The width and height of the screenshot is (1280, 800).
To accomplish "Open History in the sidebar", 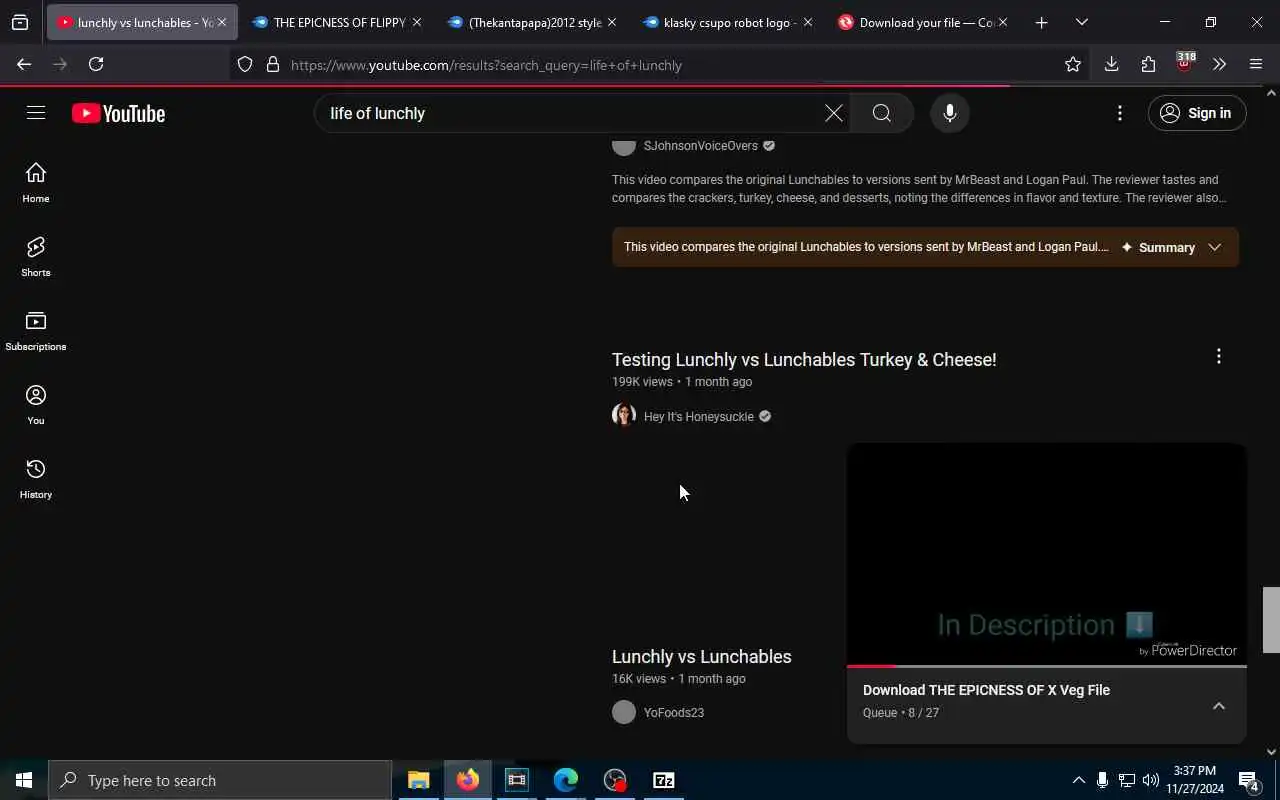I will [36, 479].
